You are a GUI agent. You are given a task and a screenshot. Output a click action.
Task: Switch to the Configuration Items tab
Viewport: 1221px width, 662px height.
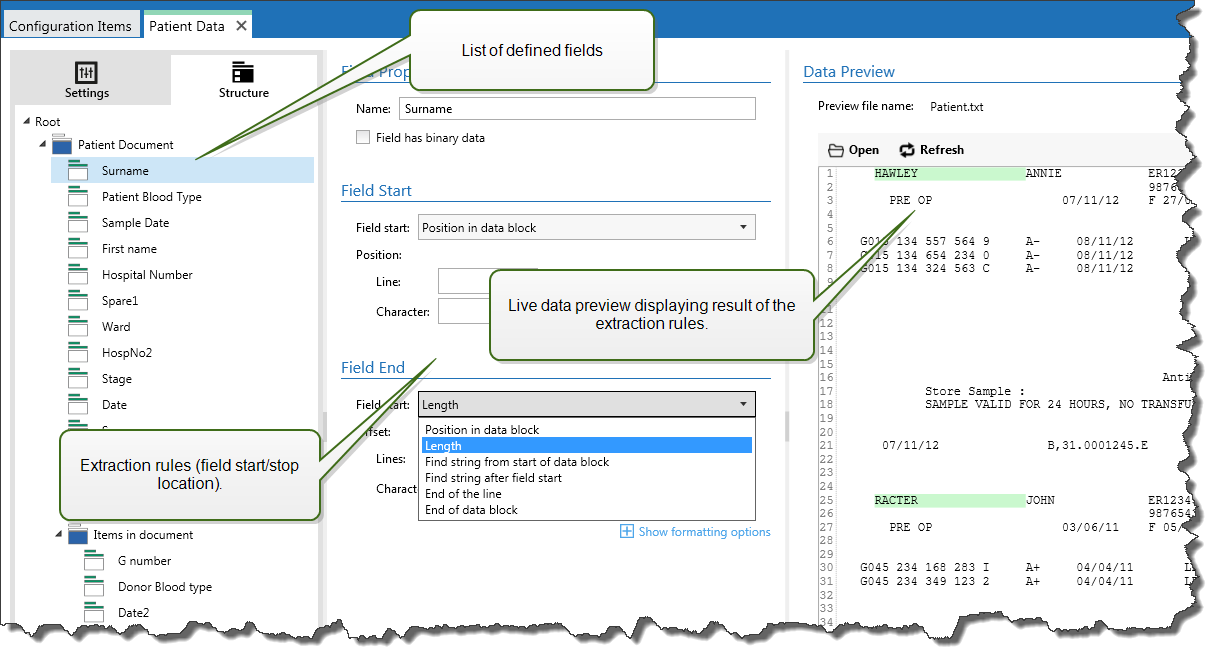point(70,26)
